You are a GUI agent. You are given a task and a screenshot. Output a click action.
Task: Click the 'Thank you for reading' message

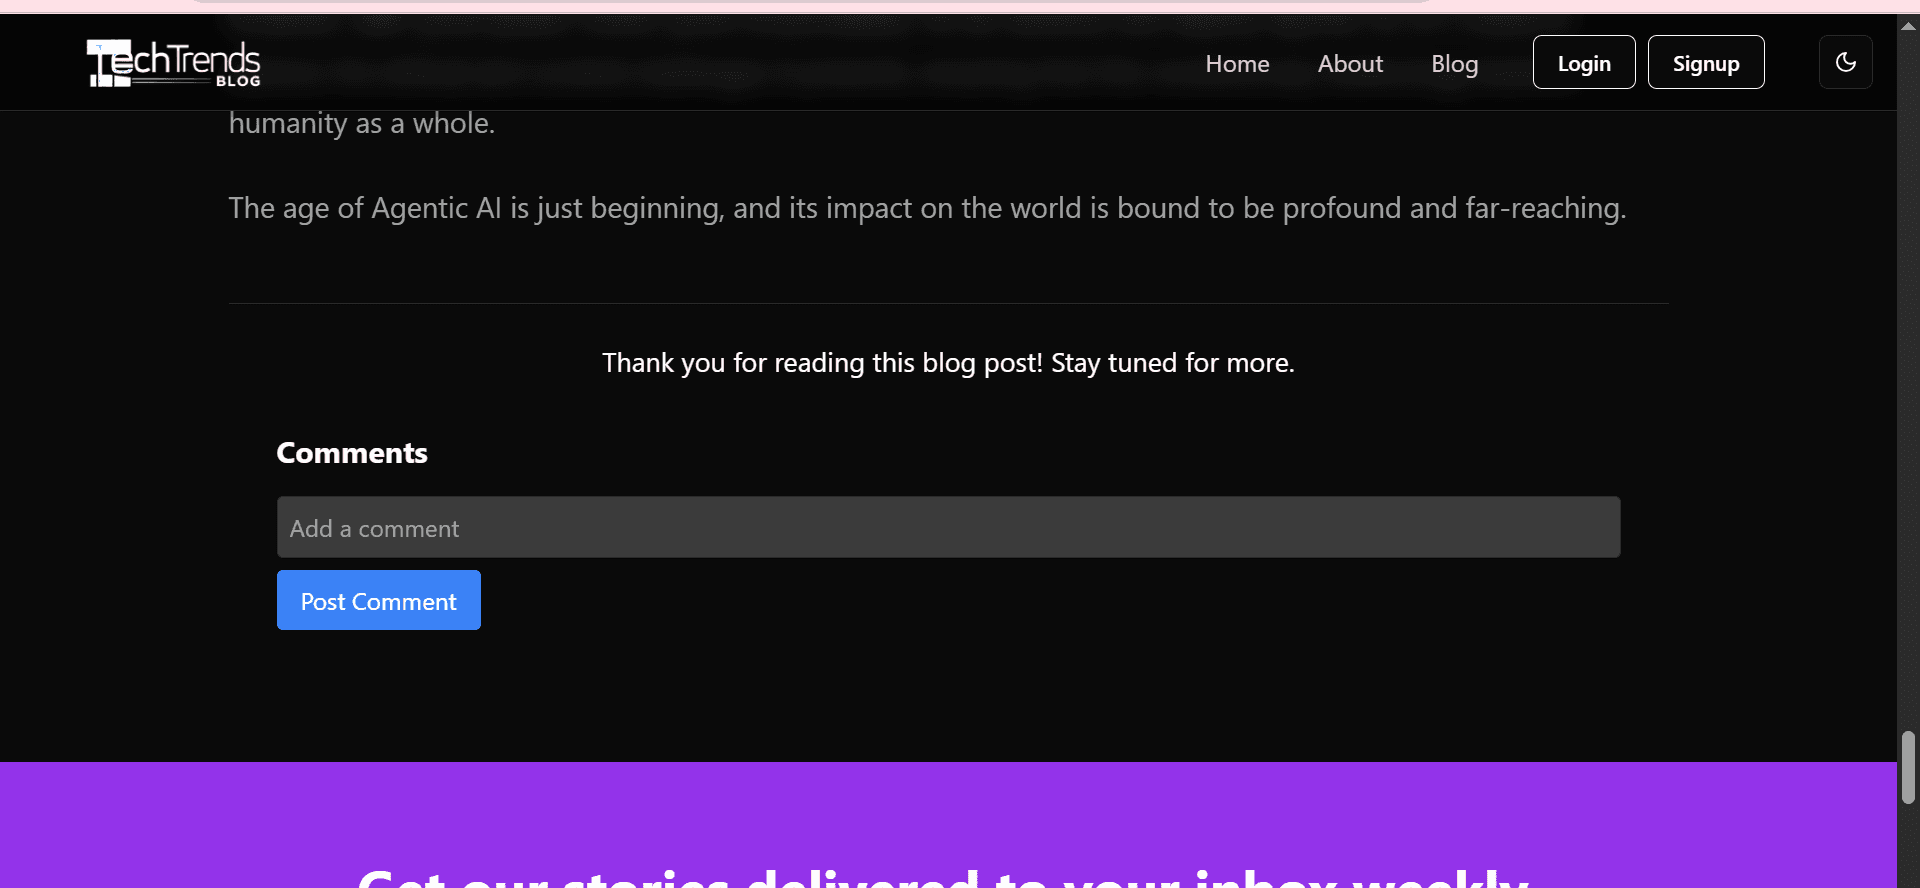(948, 363)
